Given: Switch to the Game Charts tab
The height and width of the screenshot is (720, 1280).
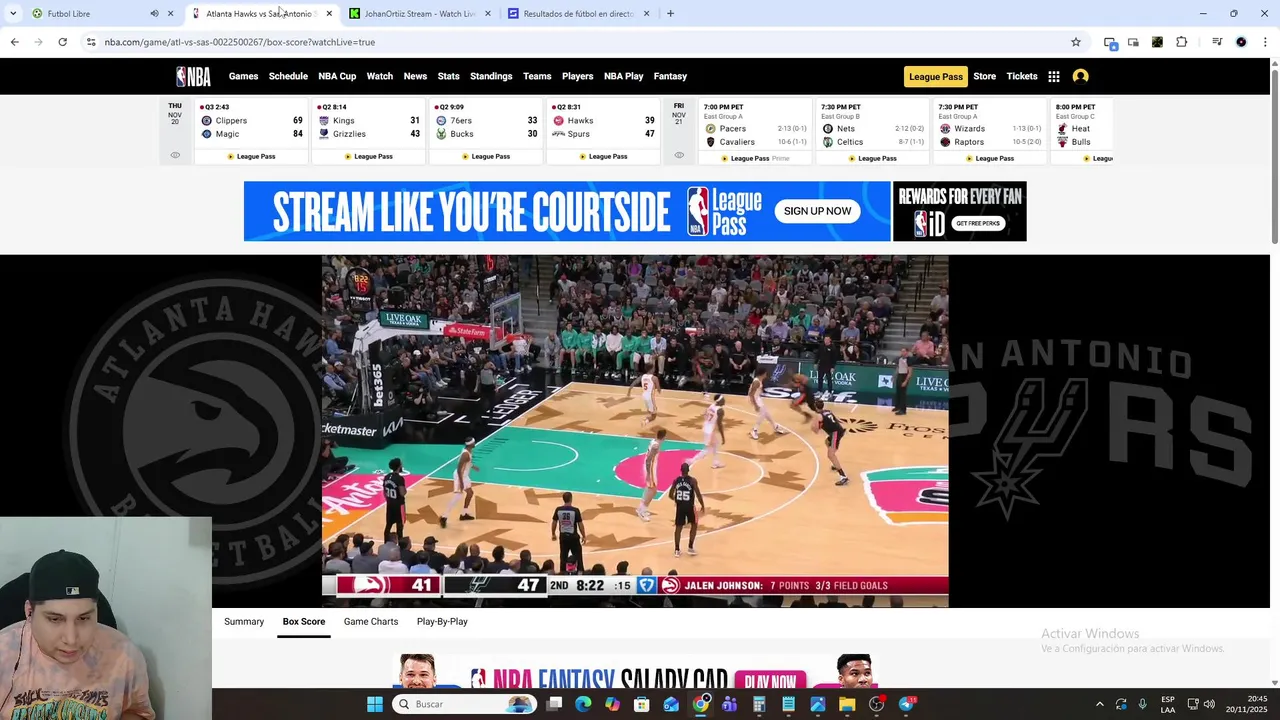Looking at the screenshot, I should coord(371,621).
